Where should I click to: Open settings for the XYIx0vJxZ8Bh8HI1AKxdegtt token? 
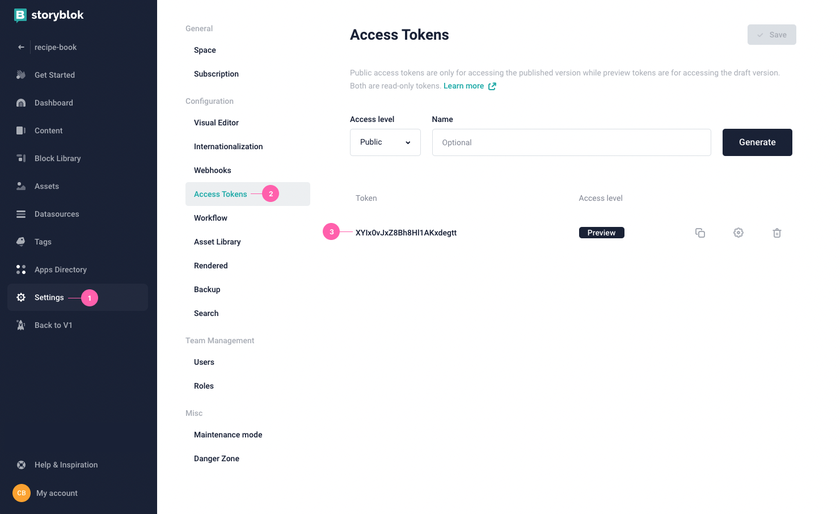coord(738,233)
